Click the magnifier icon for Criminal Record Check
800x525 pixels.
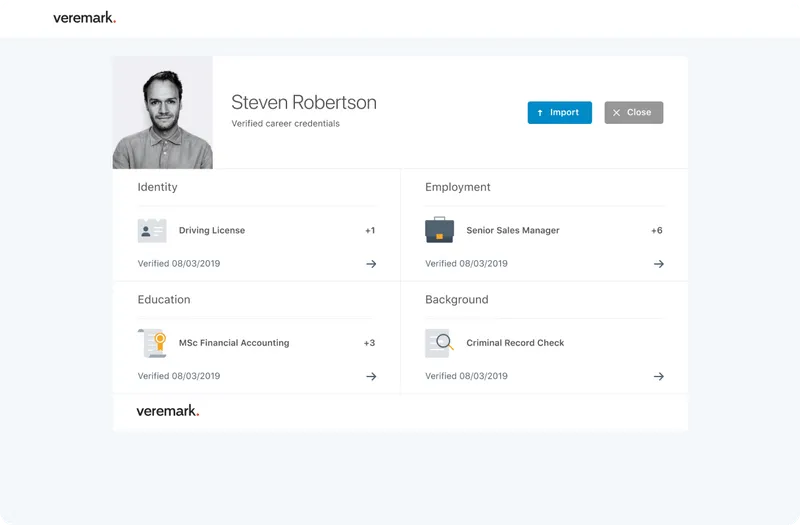tap(439, 343)
